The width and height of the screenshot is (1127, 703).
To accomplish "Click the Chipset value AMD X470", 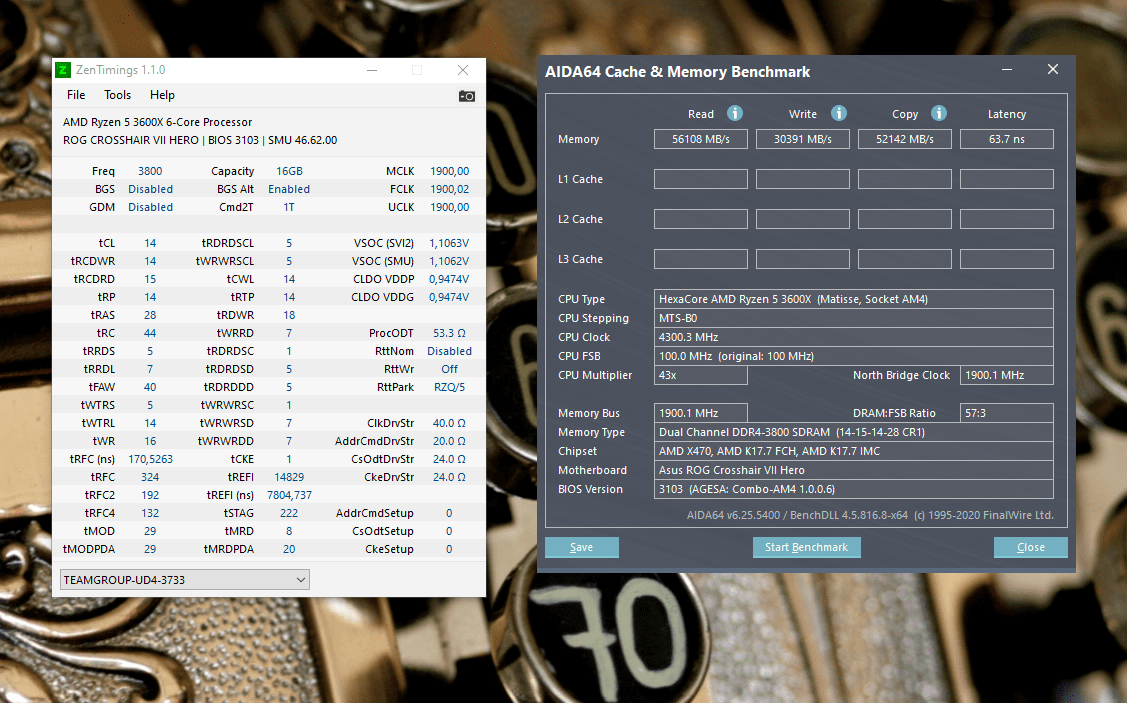I will pos(854,451).
